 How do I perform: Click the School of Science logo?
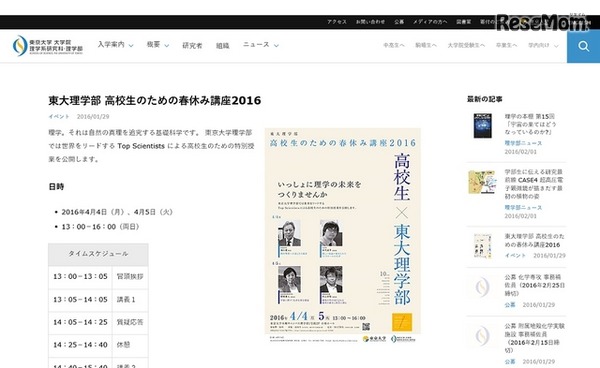pyautogui.click(x=48, y=46)
